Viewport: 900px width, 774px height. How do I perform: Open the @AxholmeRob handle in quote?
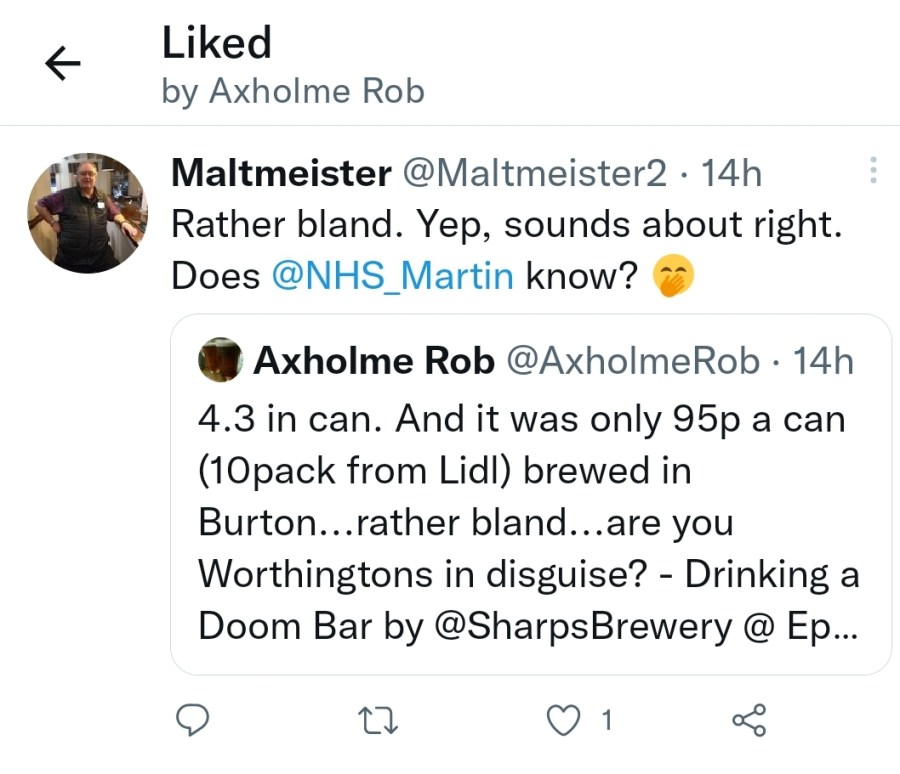point(634,360)
